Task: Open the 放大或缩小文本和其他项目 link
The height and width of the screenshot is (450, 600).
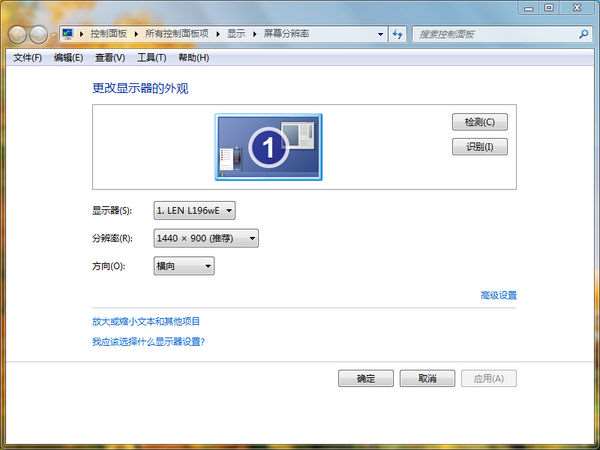Action: (x=146, y=321)
